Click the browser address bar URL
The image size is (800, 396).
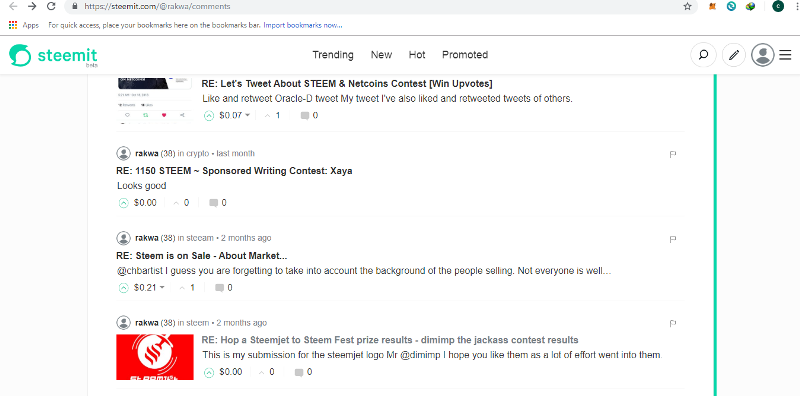tap(157, 7)
